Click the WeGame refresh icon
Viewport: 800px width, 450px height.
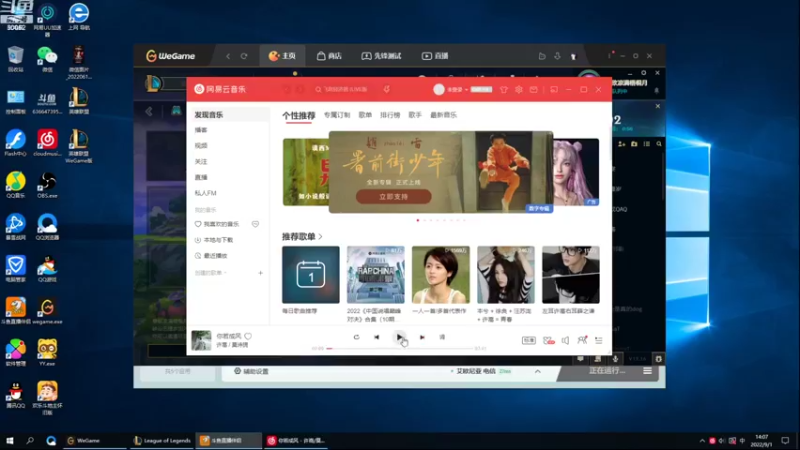pyautogui.click(x=244, y=56)
